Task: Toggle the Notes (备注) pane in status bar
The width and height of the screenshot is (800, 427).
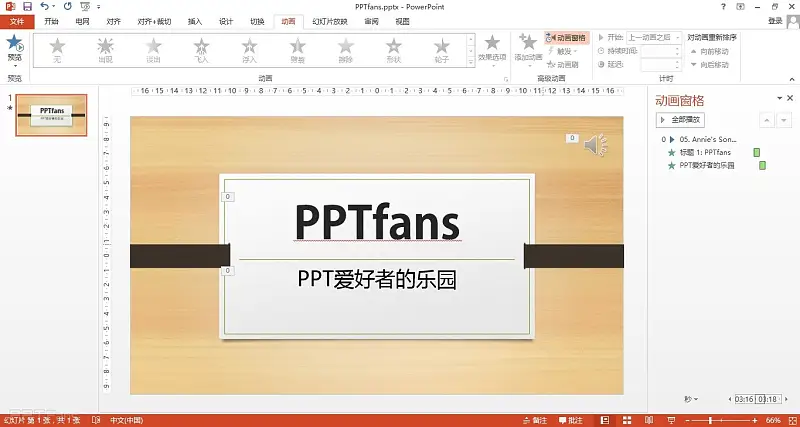Action: 535,421
